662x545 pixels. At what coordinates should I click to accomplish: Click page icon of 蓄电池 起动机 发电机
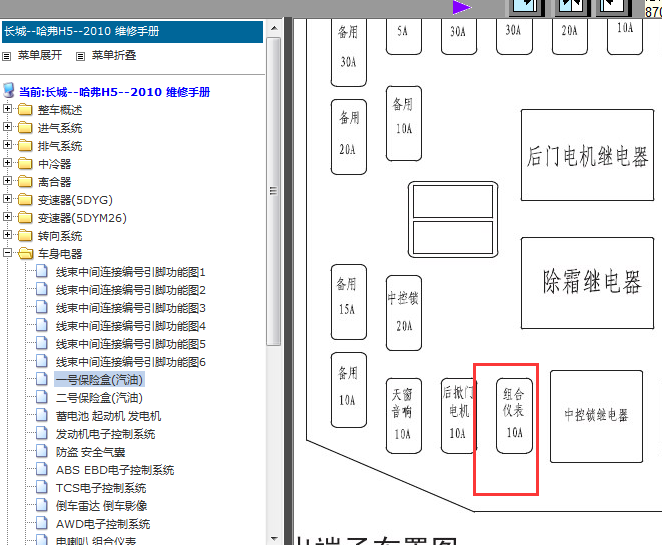pyautogui.click(x=41, y=415)
